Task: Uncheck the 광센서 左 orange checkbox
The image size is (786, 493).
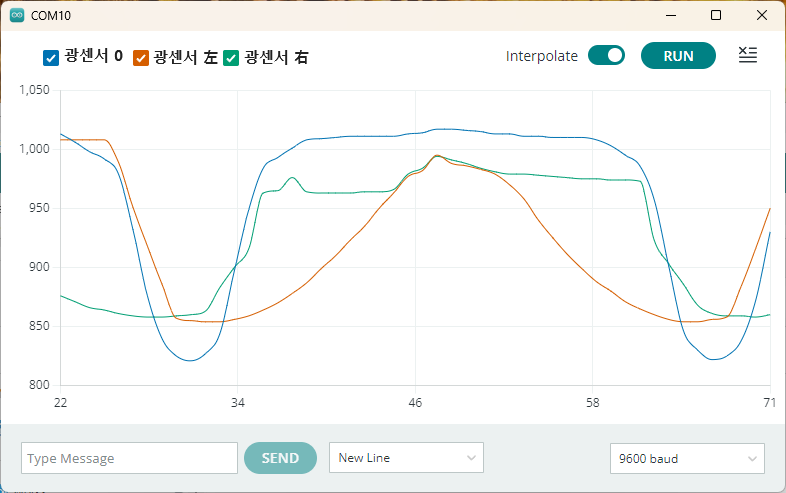Action: (141, 58)
